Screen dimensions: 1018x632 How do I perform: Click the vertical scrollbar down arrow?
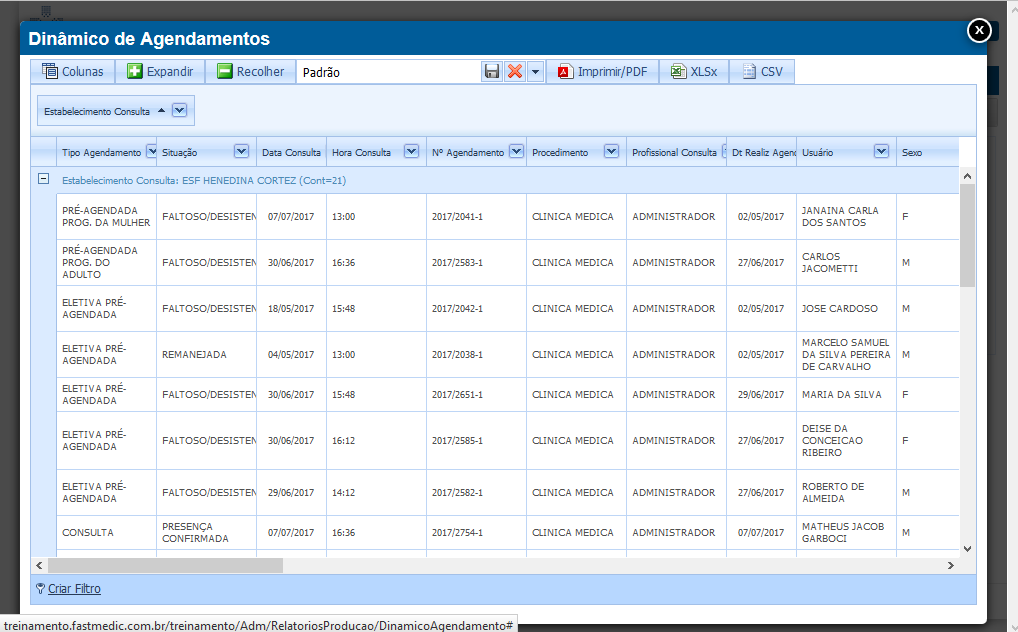[x=967, y=549]
